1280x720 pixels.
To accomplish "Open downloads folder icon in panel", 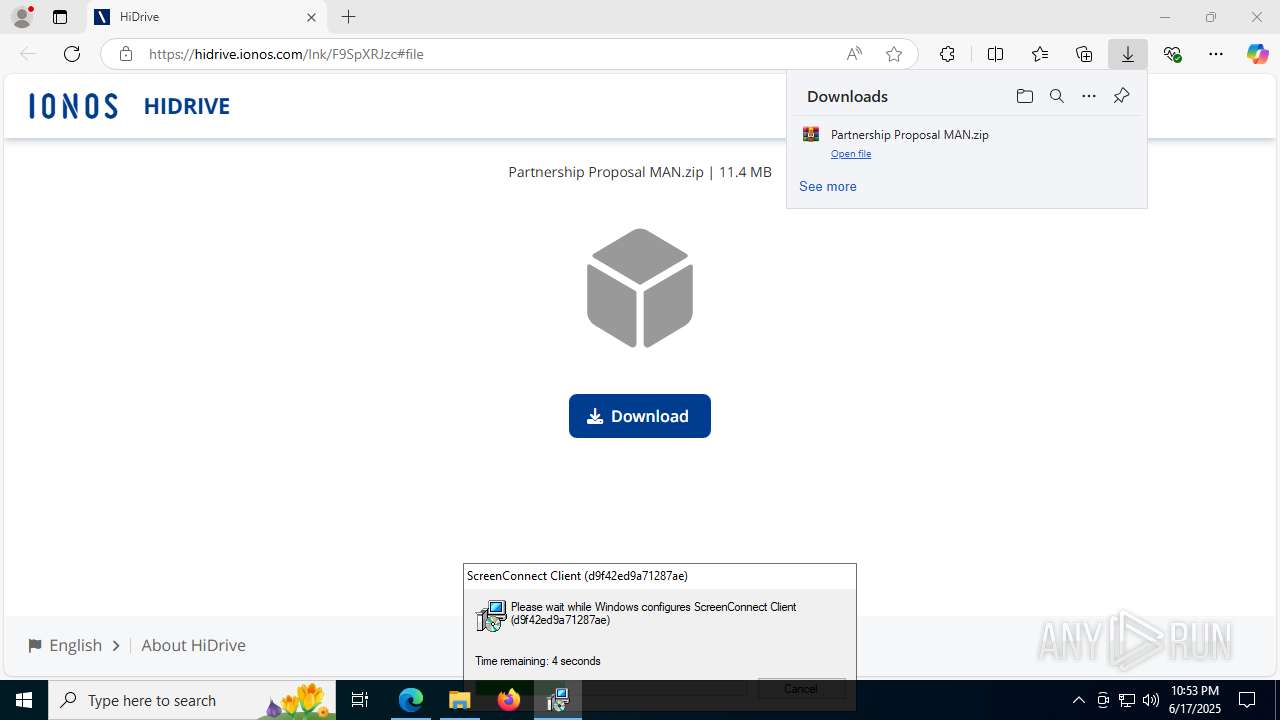I will 1024,96.
